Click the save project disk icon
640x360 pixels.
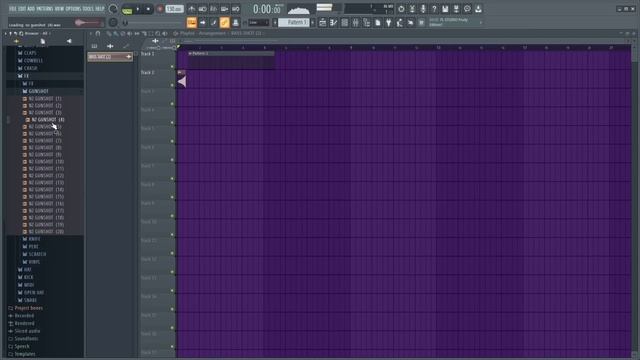pos(445,9)
